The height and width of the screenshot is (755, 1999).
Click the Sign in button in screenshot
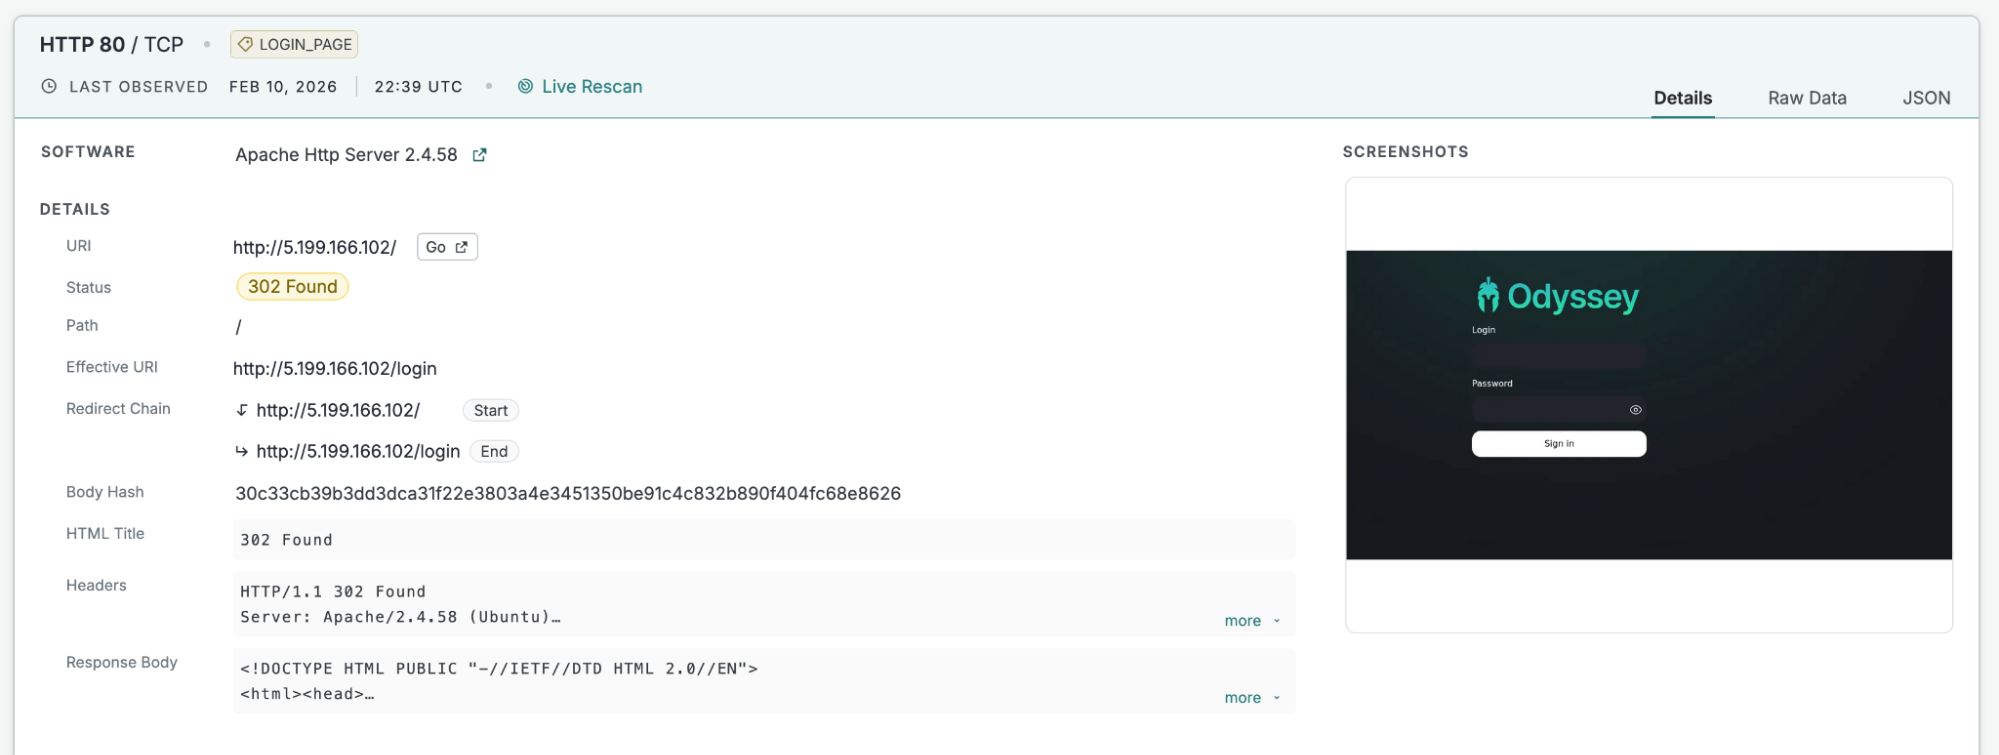point(1558,444)
